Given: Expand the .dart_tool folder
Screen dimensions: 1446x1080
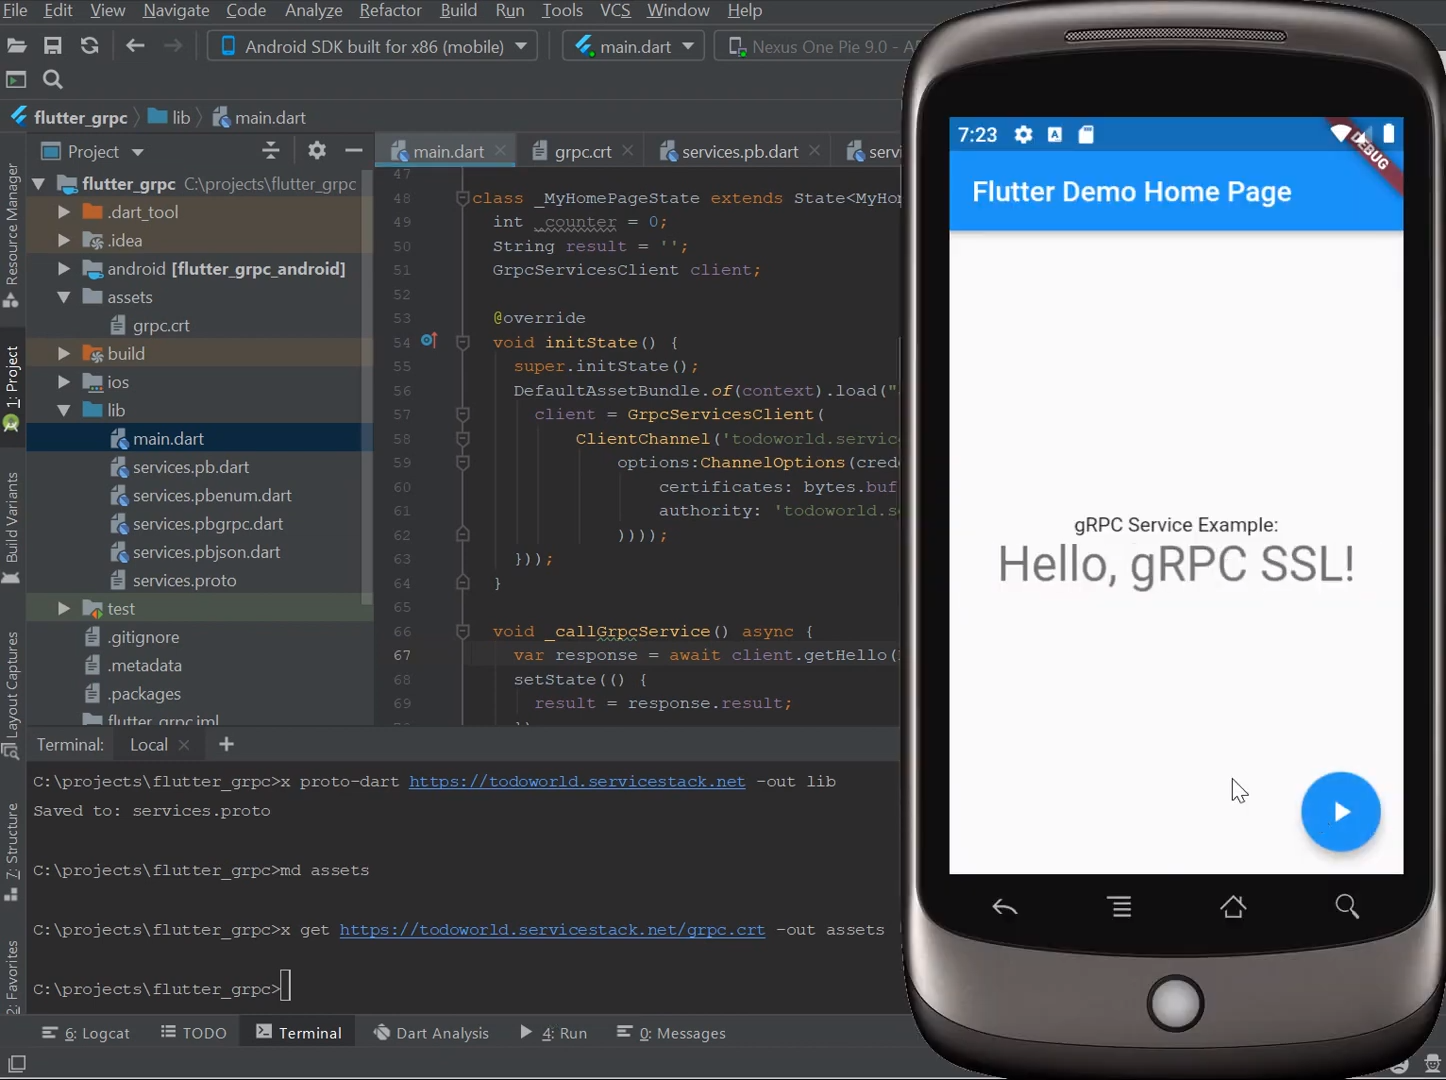Looking at the screenshot, I should pos(64,212).
